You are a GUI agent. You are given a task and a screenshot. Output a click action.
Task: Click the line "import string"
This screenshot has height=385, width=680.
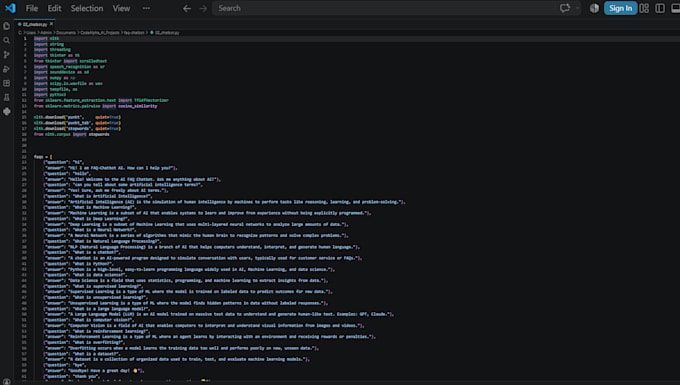point(49,44)
